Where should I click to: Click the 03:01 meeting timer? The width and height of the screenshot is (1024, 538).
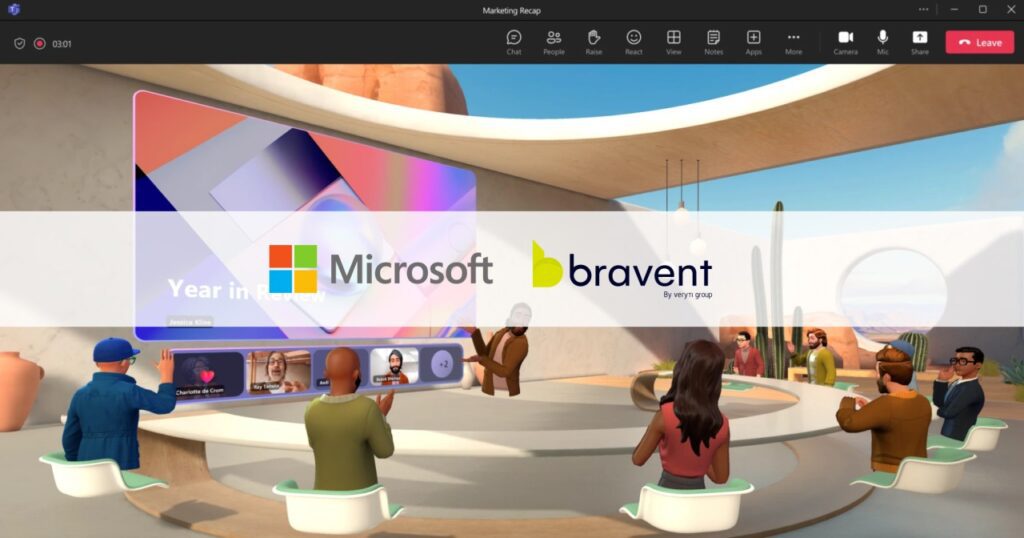tap(61, 44)
